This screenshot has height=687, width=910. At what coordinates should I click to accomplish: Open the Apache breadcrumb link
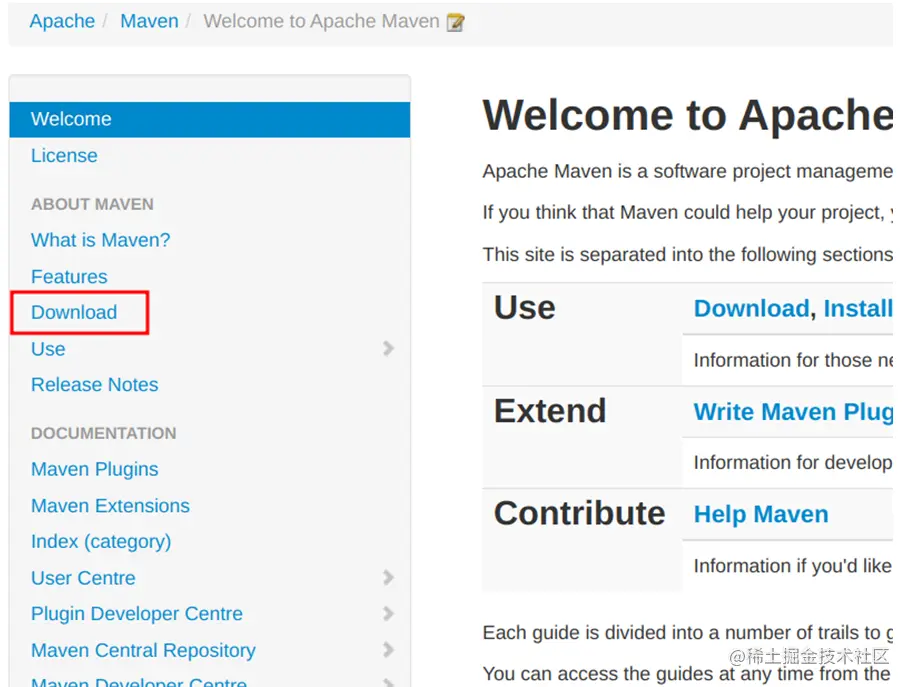(x=62, y=21)
